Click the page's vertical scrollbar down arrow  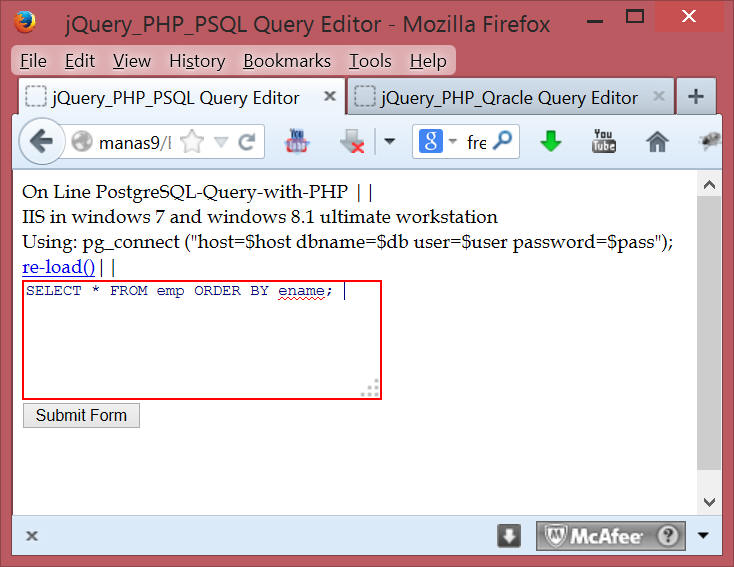pos(708,501)
